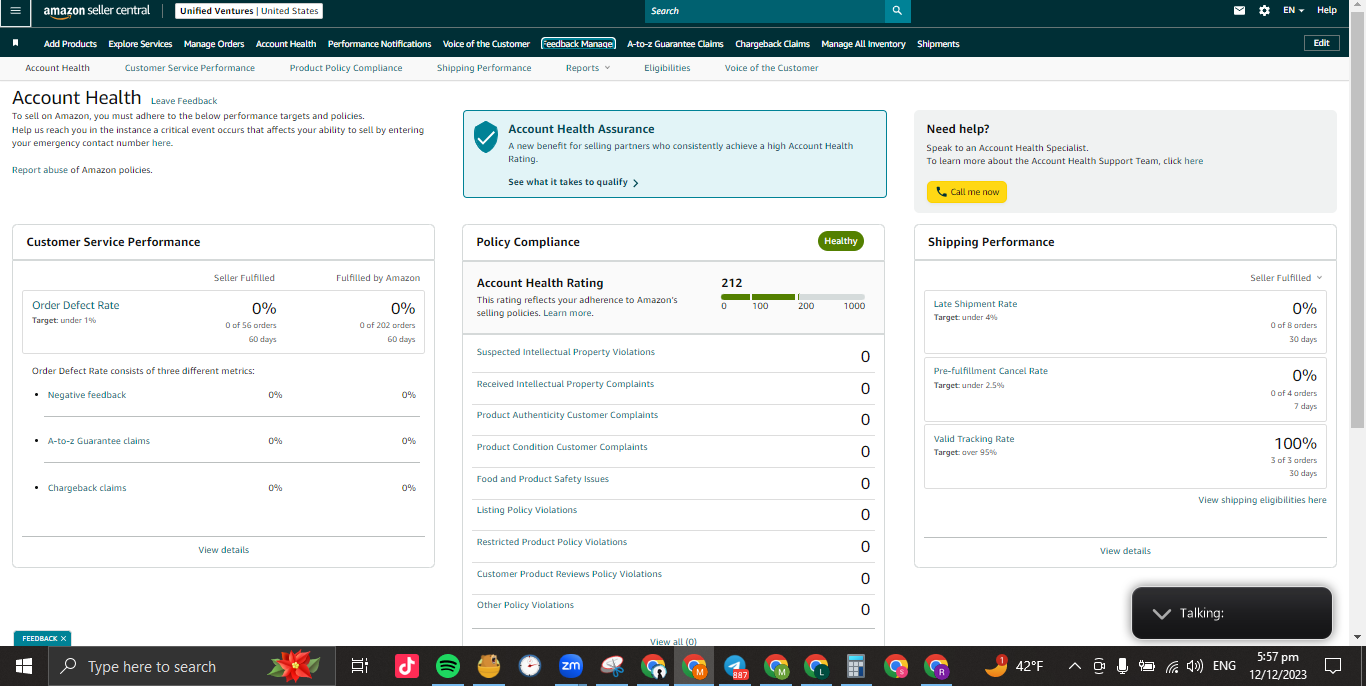1366x686 pixels.
Task: Click the Wi-Fi network tray icon
Action: [1171, 666]
